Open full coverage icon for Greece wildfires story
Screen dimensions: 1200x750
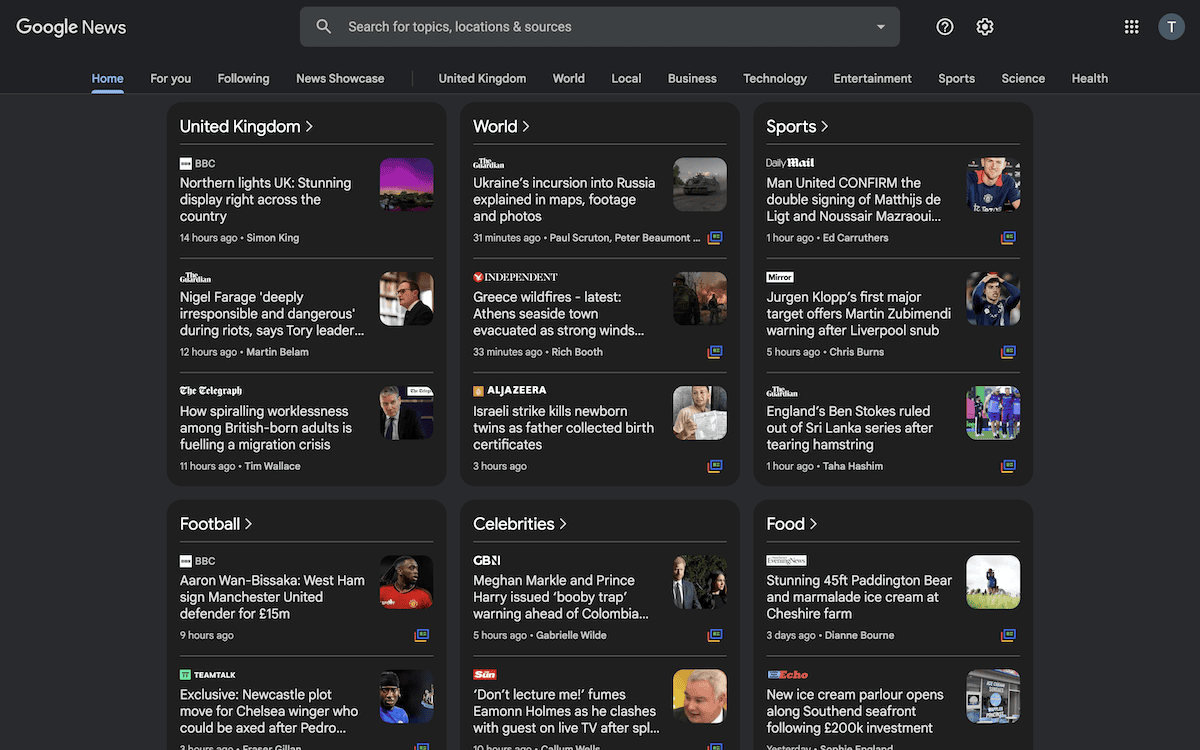715,352
